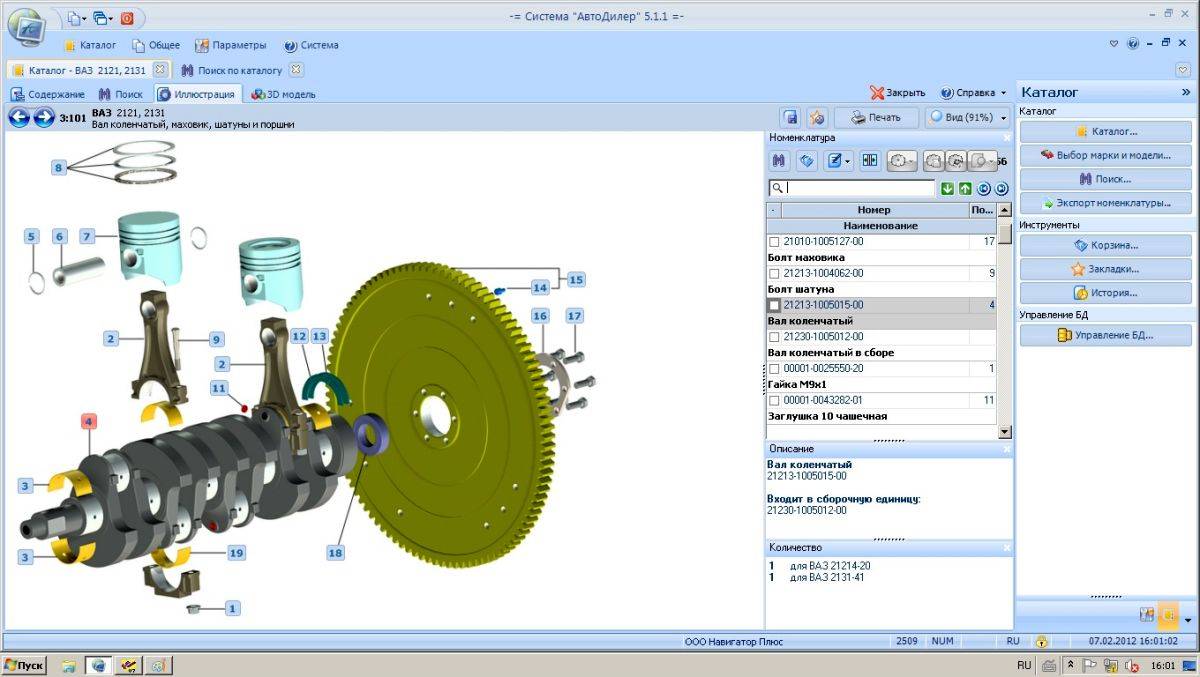The image size is (1200, 677).
Task: Click the help question mark in title bar area
Action: tap(1133, 44)
